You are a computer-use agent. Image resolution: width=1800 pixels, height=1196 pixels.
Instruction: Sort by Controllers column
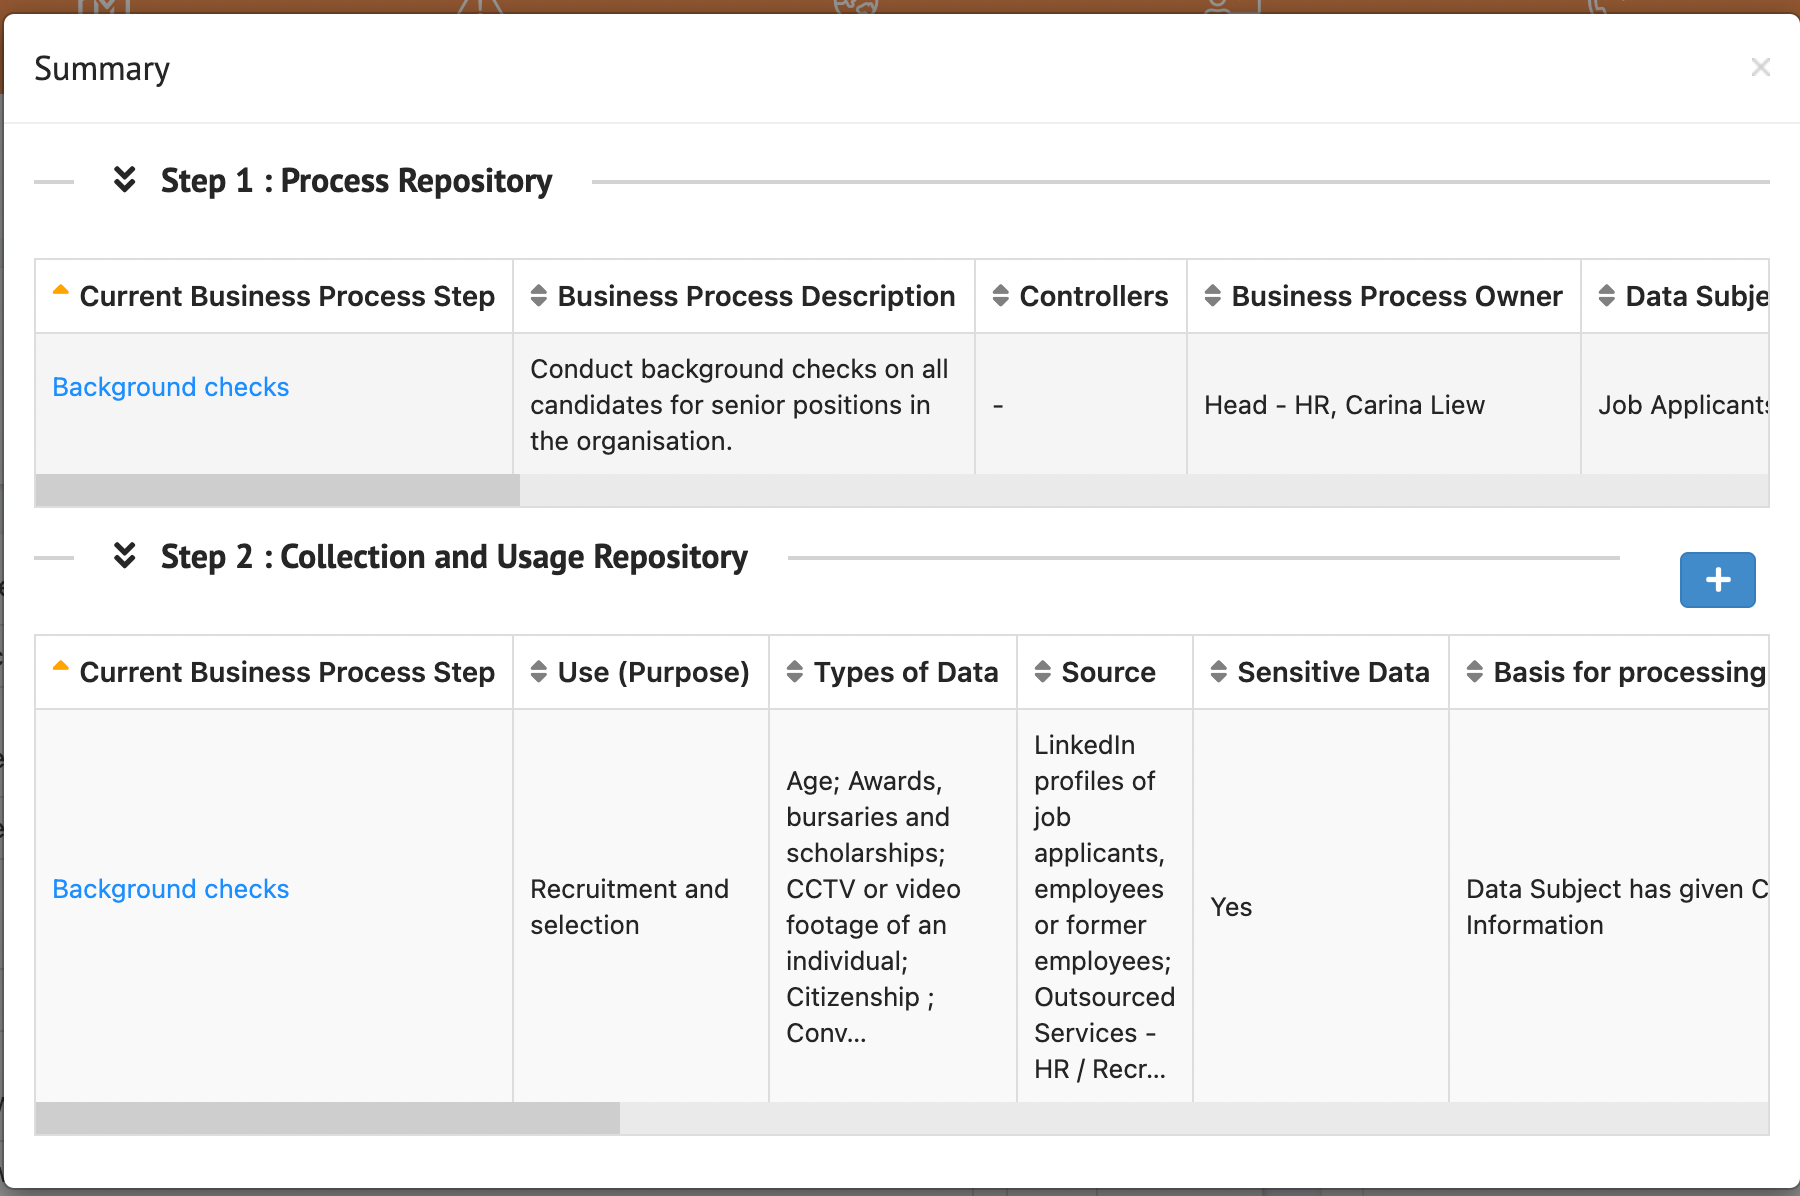point(1080,296)
